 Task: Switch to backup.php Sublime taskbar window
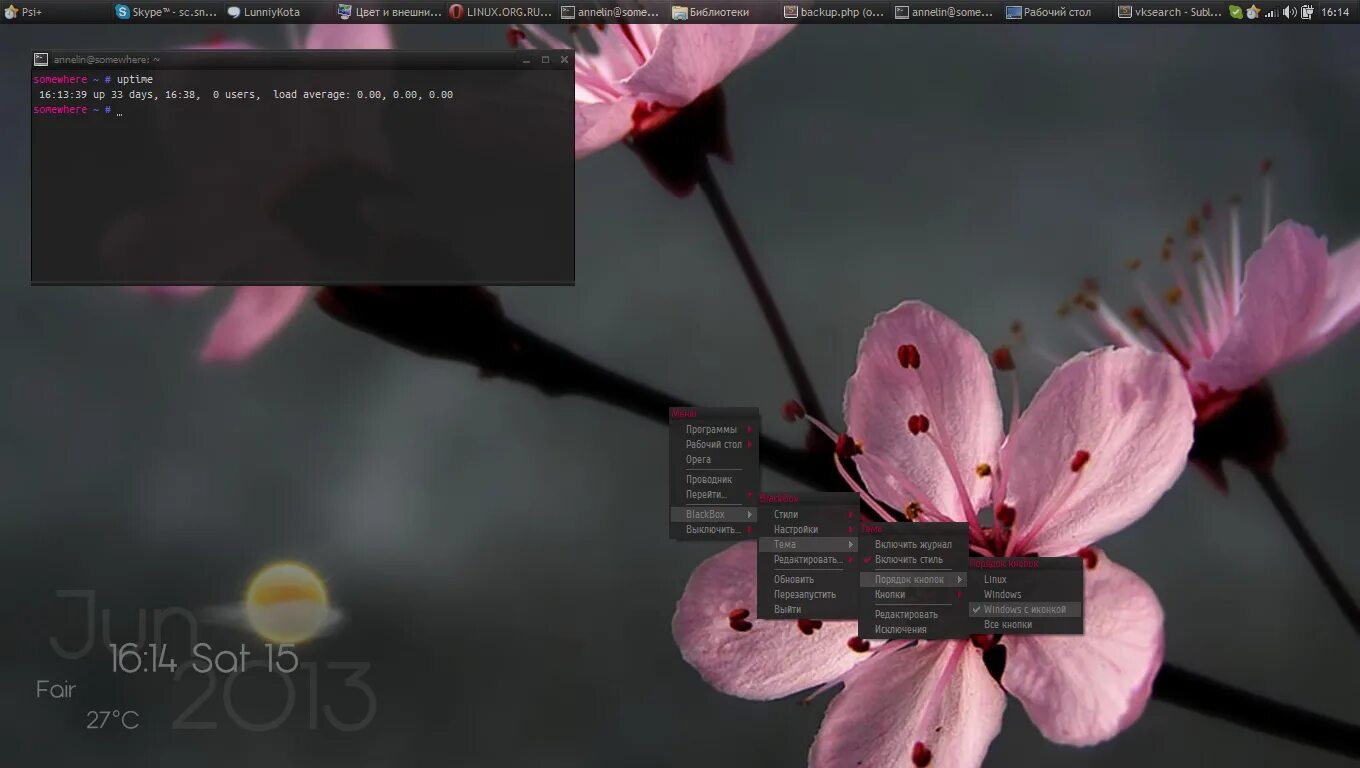pyautogui.click(x=834, y=12)
